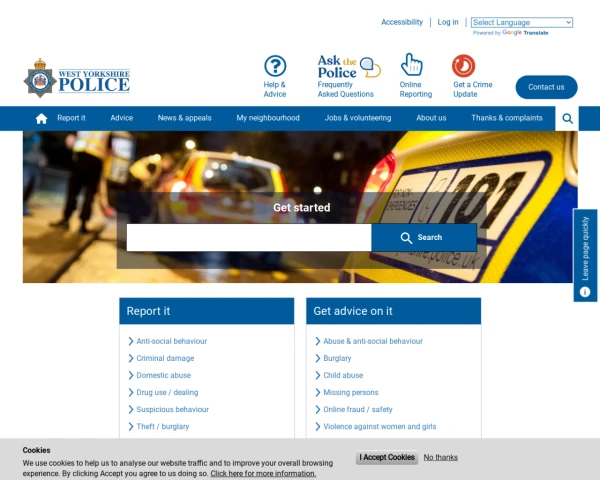The height and width of the screenshot is (480, 600).
Task: Click the Online Reporting hand pointer icon
Action: click(x=411, y=64)
